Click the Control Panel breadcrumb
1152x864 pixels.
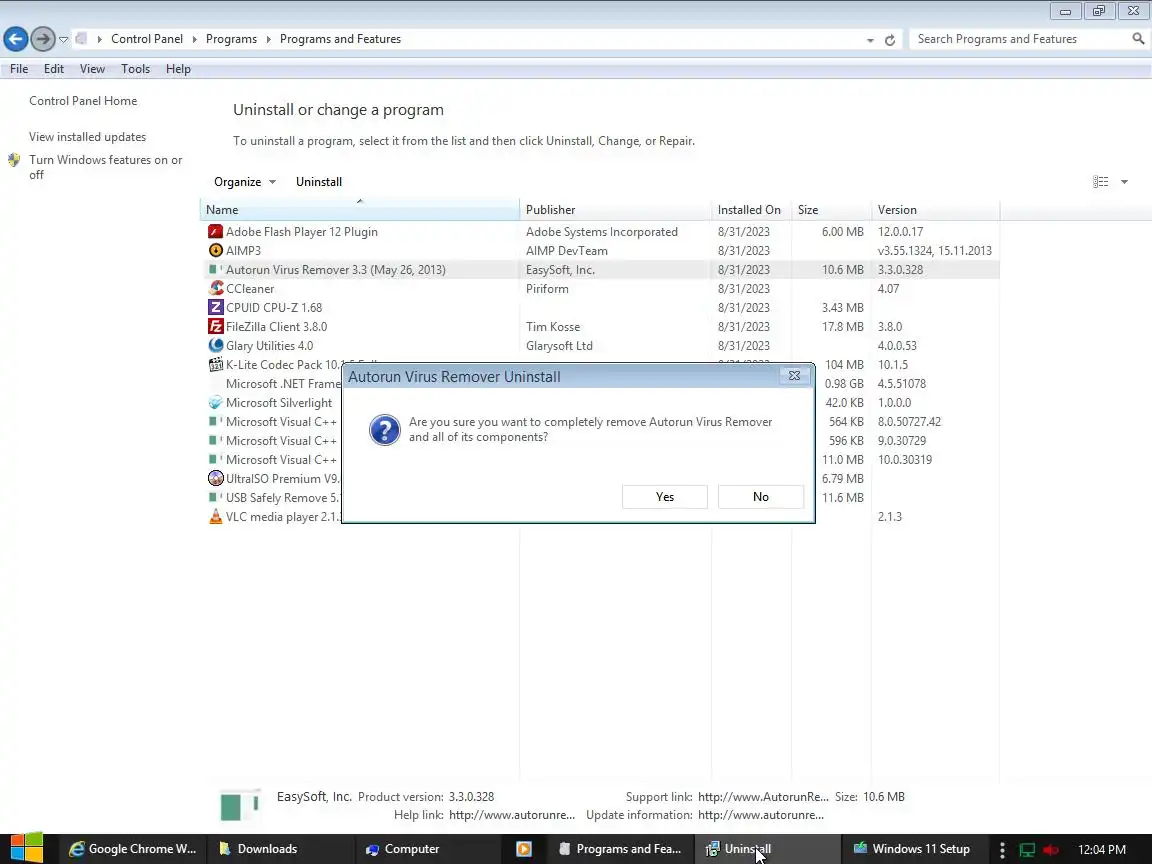tap(147, 39)
